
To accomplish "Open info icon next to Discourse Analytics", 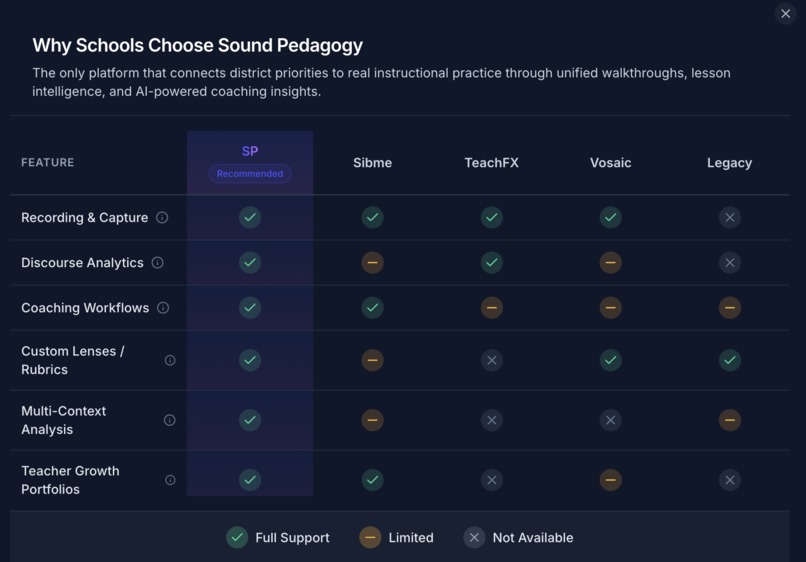I will point(157,263).
